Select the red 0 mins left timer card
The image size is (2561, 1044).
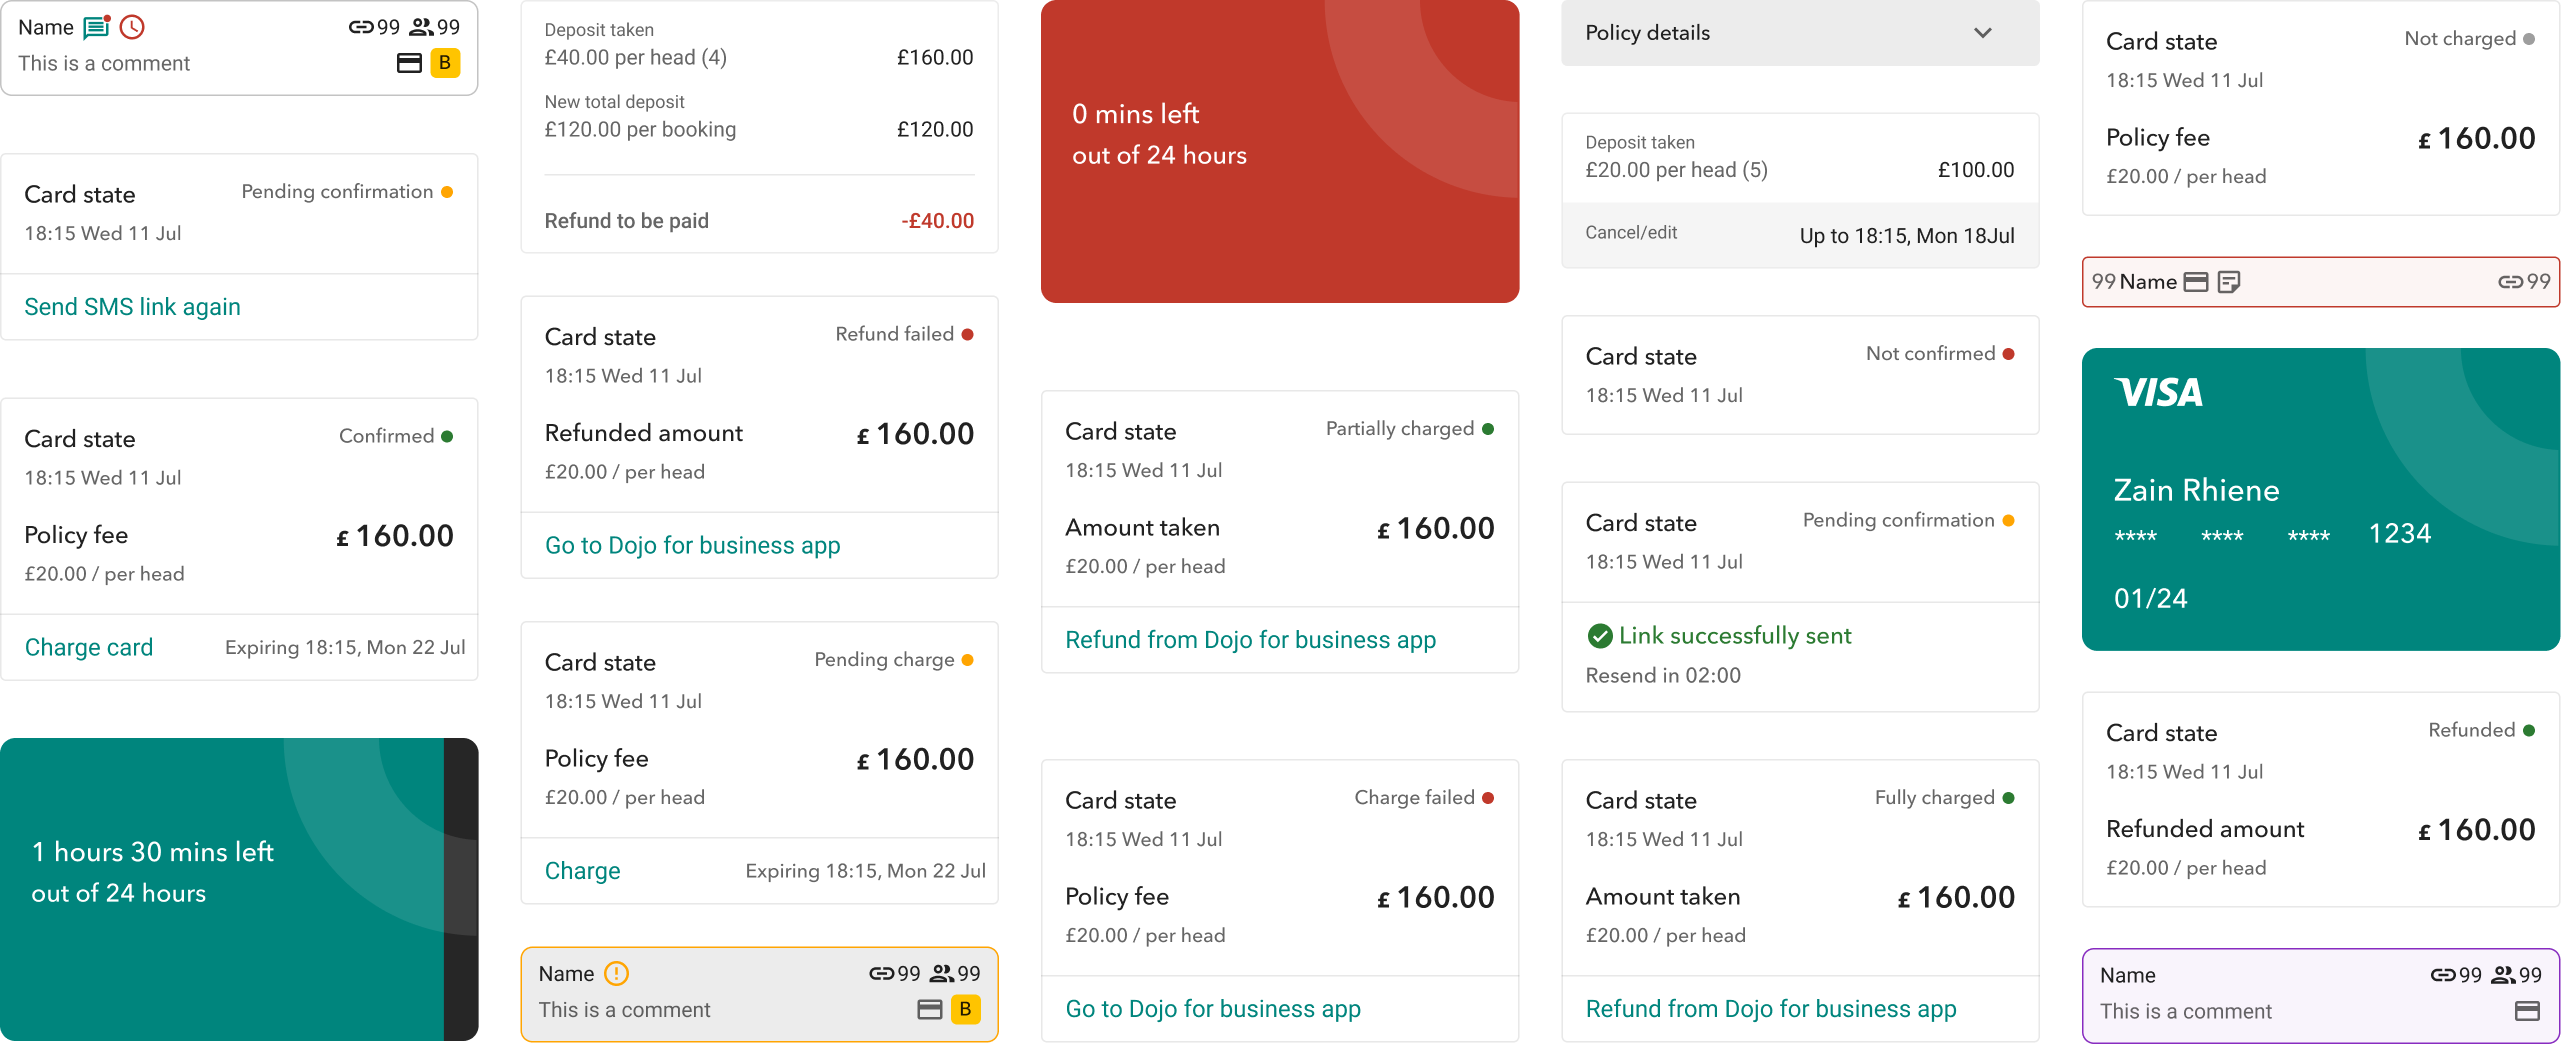click(x=1280, y=152)
